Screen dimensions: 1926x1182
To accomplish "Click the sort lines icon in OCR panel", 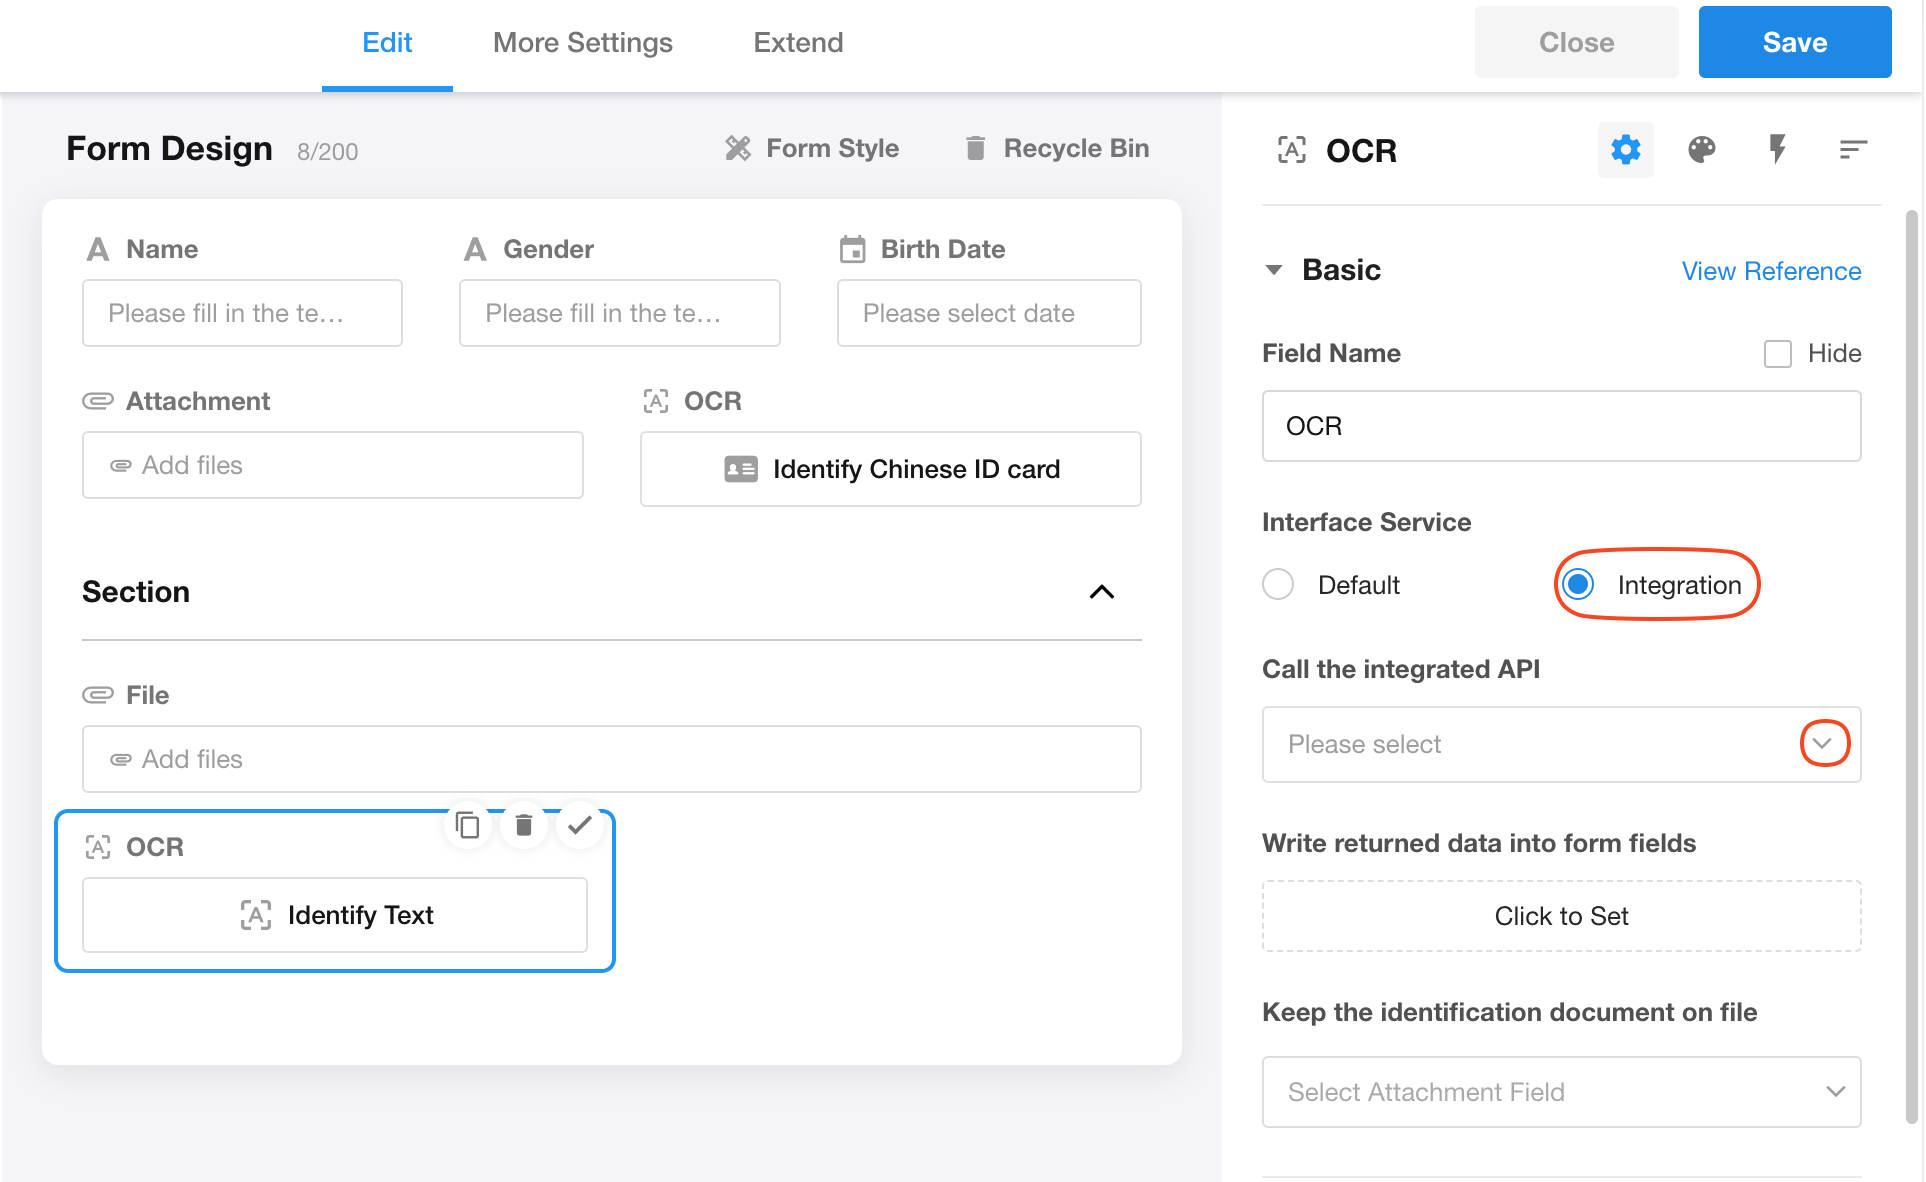I will (1853, 150).
